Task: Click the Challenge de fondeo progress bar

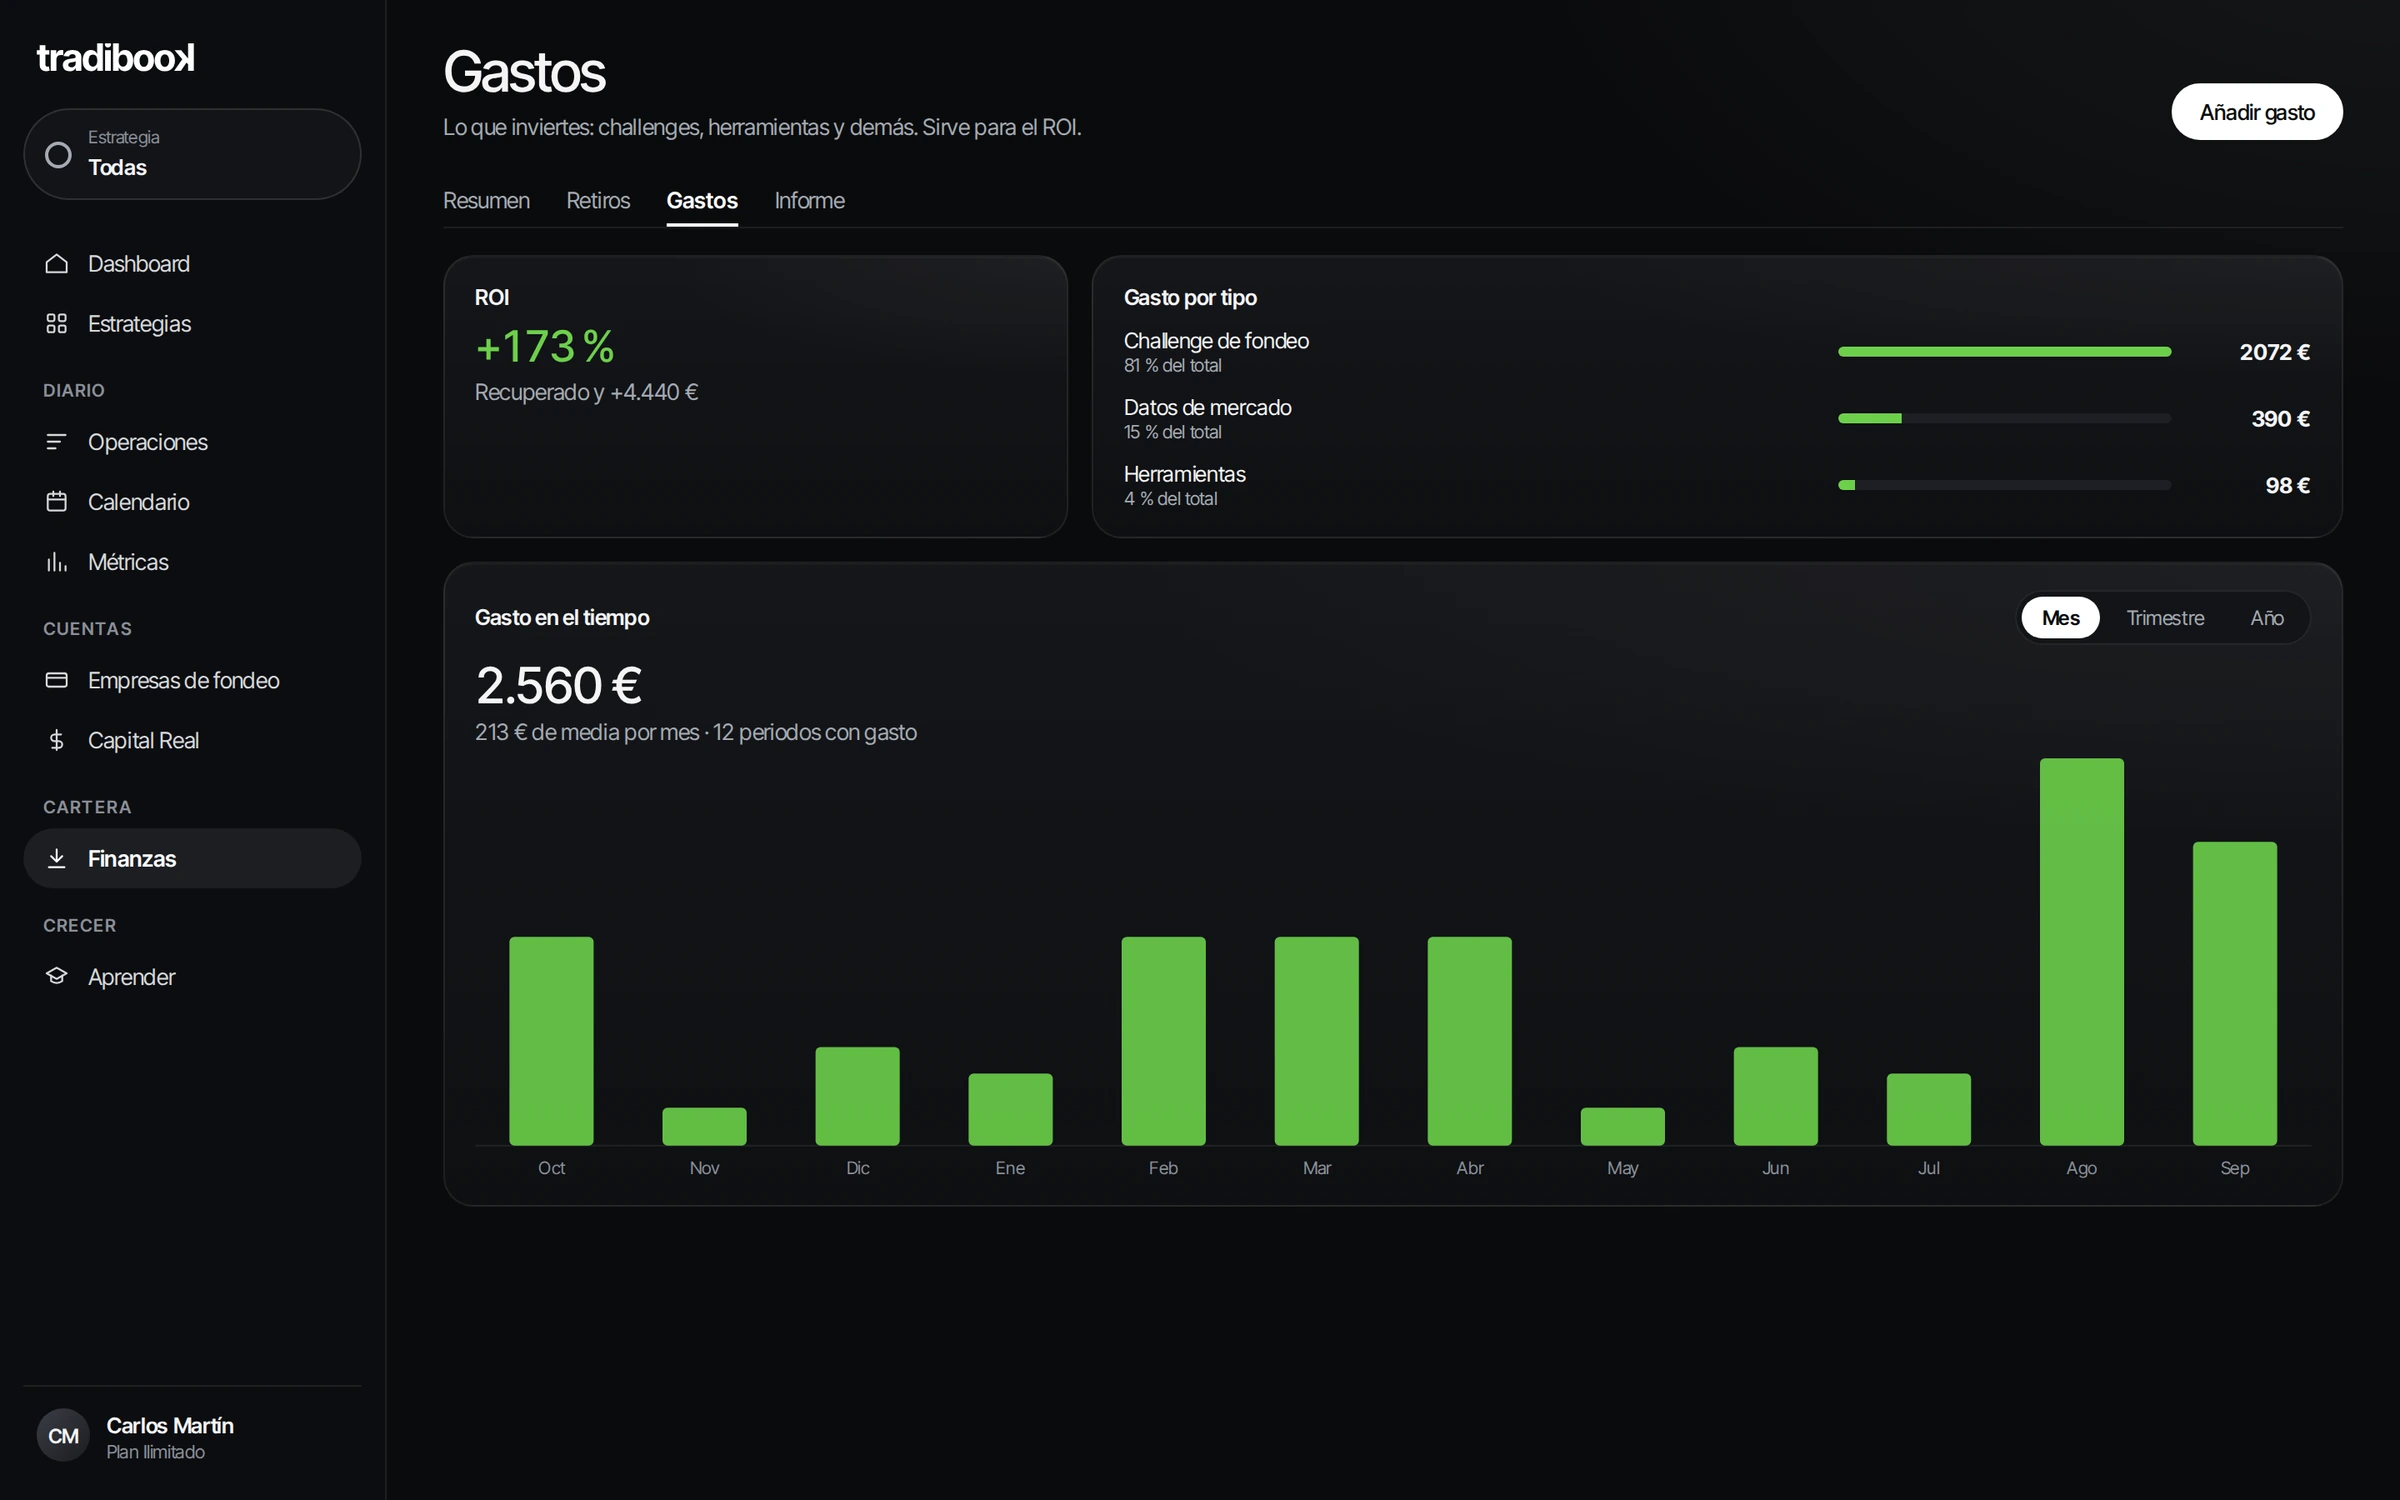Action: (x=2004, y=352)
